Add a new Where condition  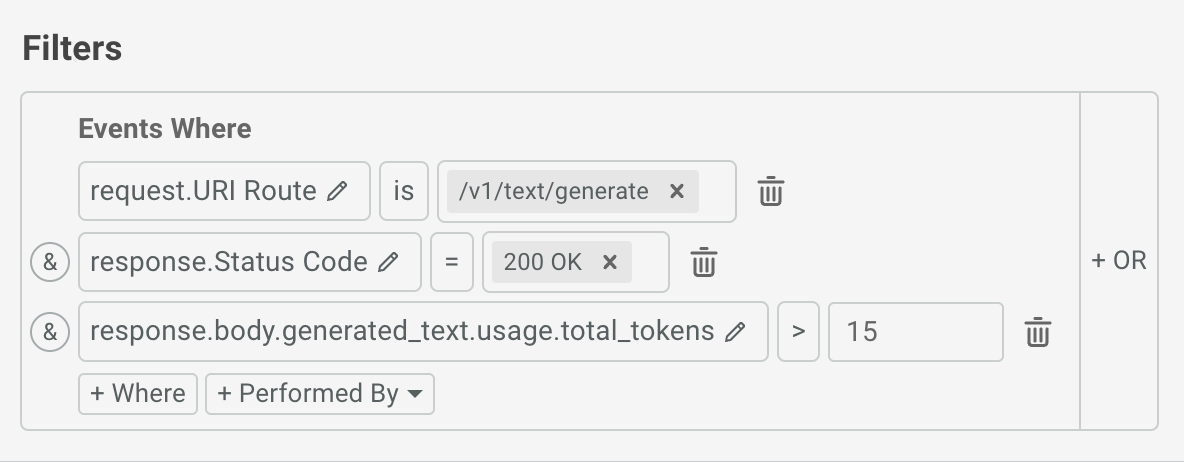point(138,393)
